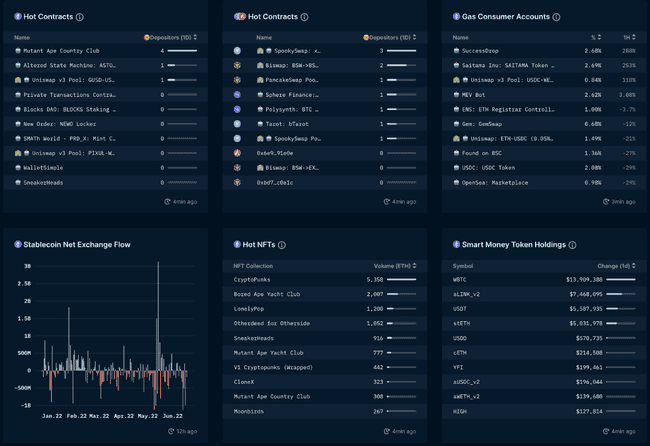
Task: Click BSC chain icon on Biswap: BSW->BS.. row
Action: [237, 65]
